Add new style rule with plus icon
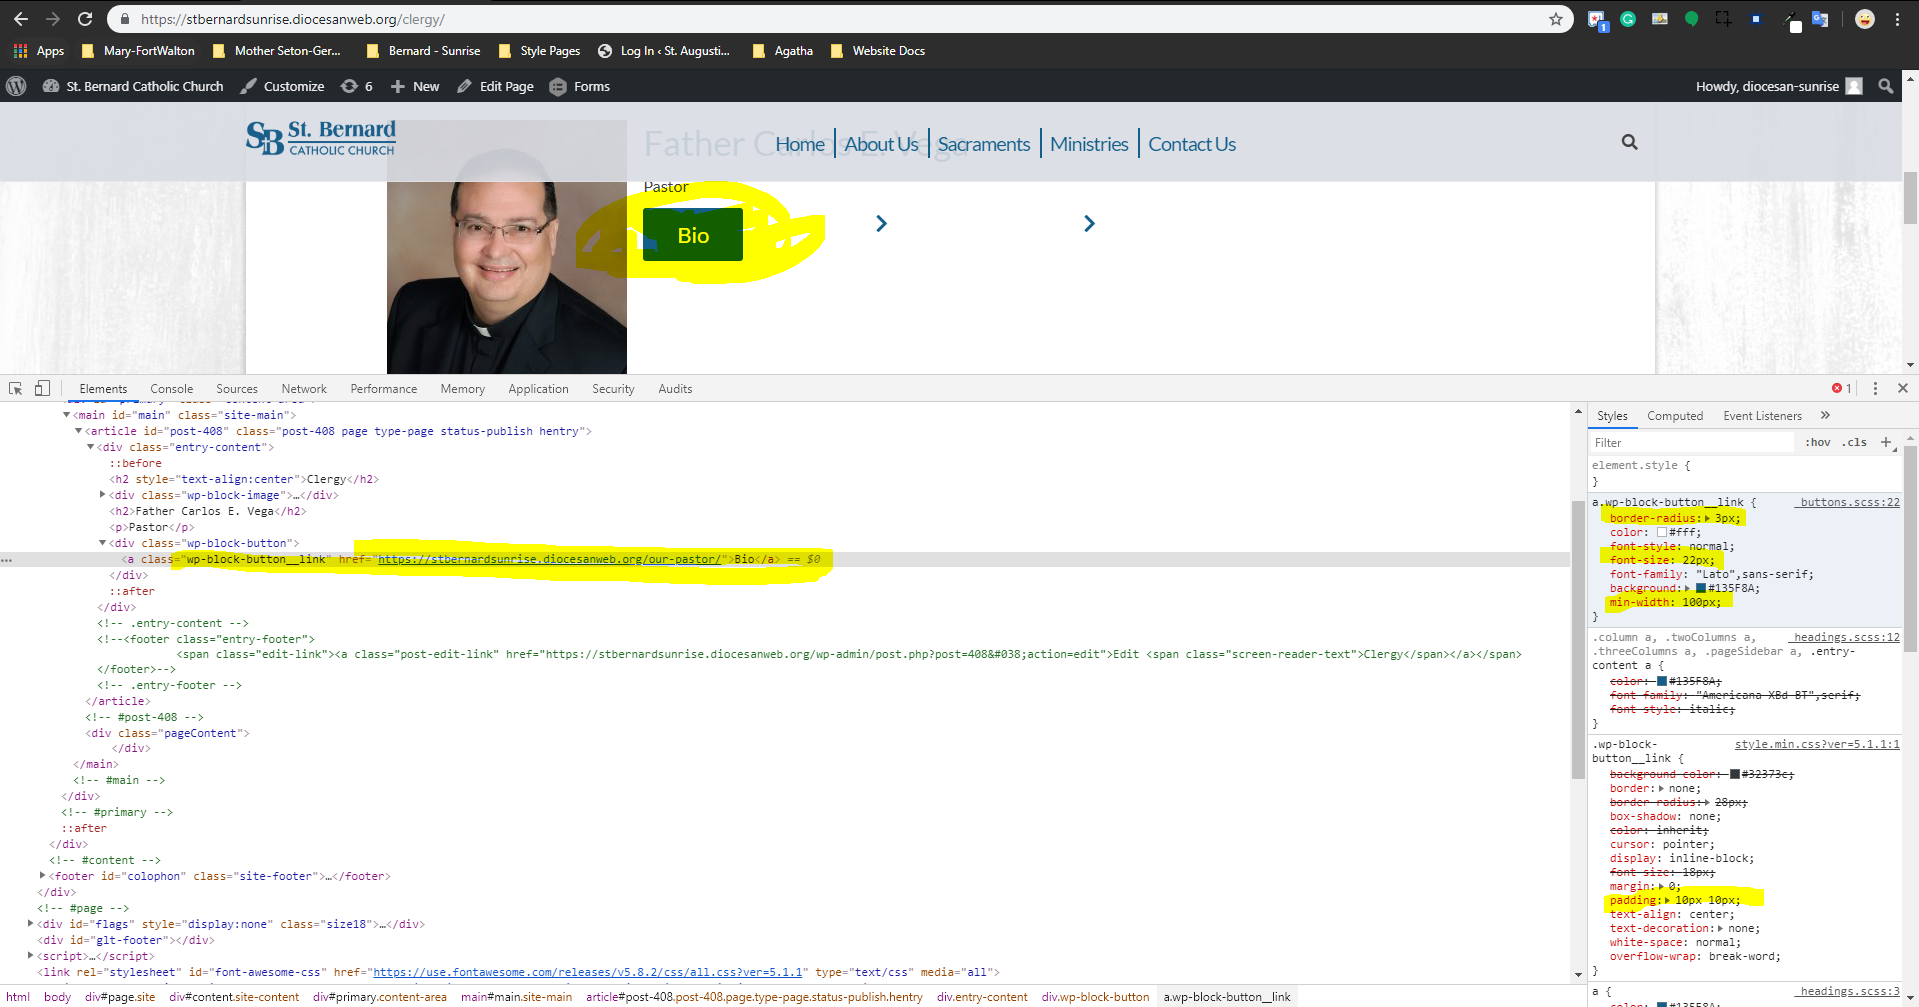This screenshot has height=1007, width=1919. pos(1886,442)
